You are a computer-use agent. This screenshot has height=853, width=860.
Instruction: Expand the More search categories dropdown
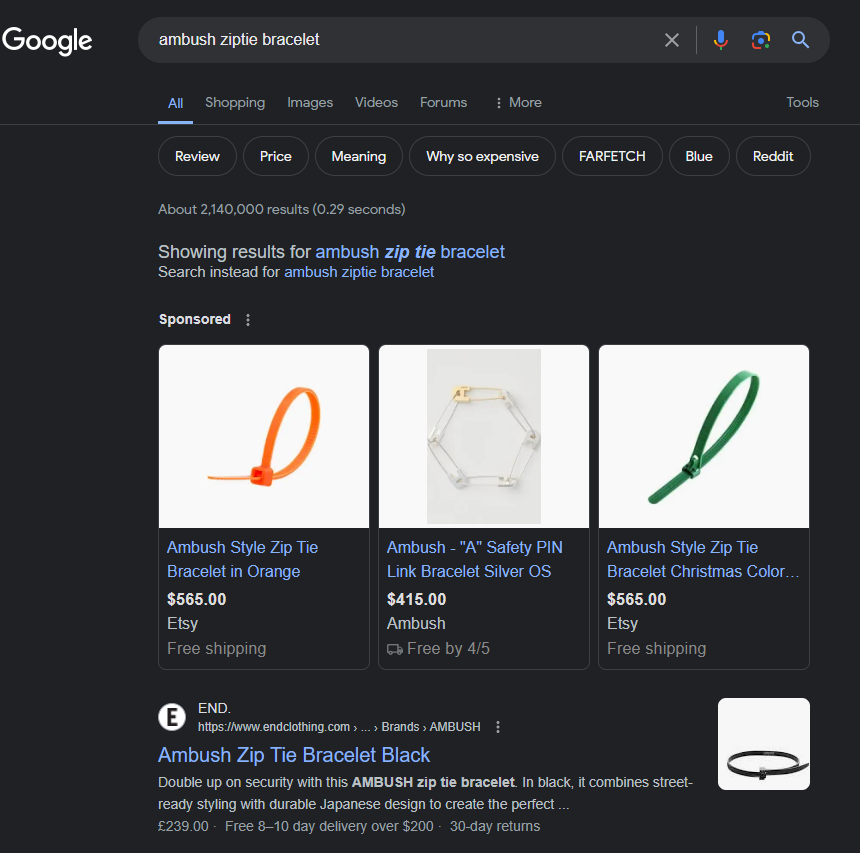(x=517, y=102)
